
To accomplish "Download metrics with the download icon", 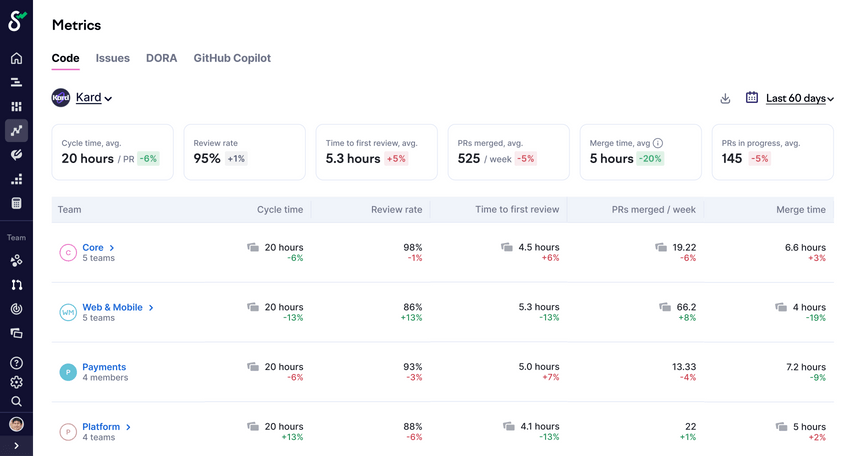I will (725, 99).
